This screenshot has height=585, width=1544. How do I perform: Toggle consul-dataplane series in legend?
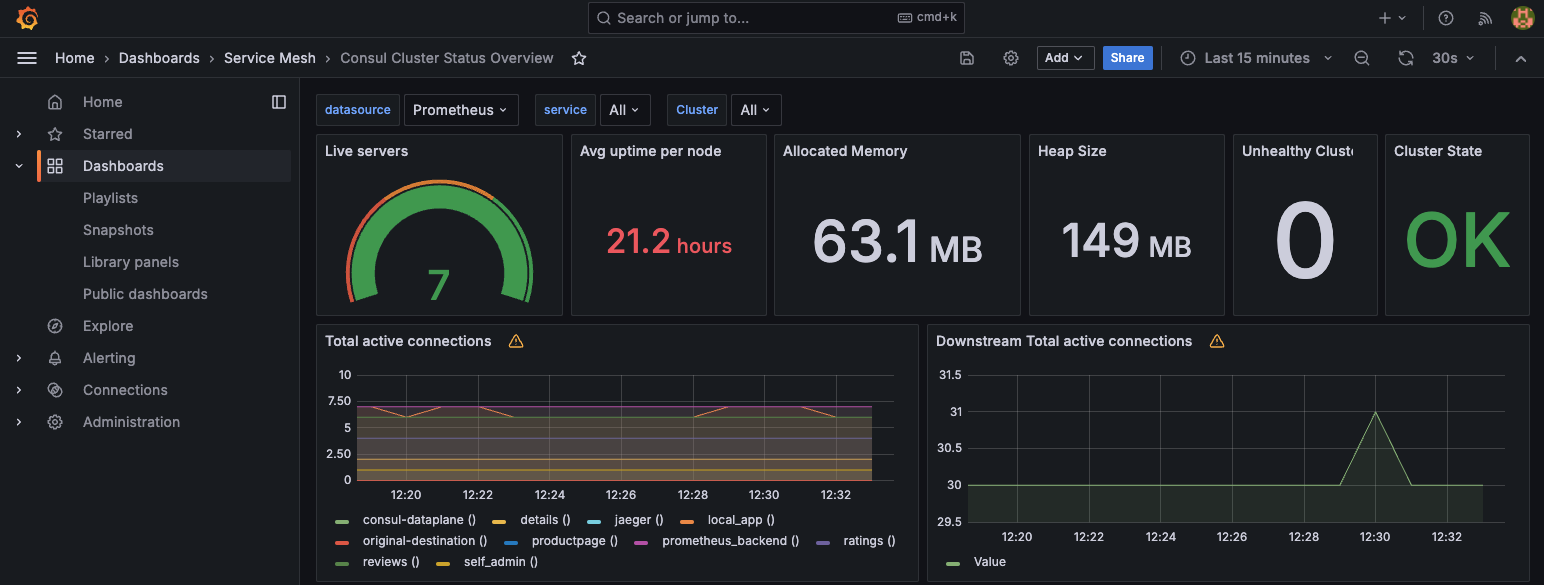click(x=418, y=520)
